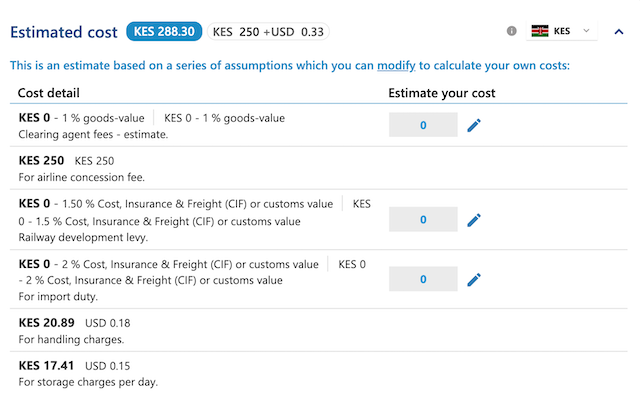The width and height of the screenshot is (640, 396).
Task: Click the storage charges per day row
Action: tap(318, 374)
